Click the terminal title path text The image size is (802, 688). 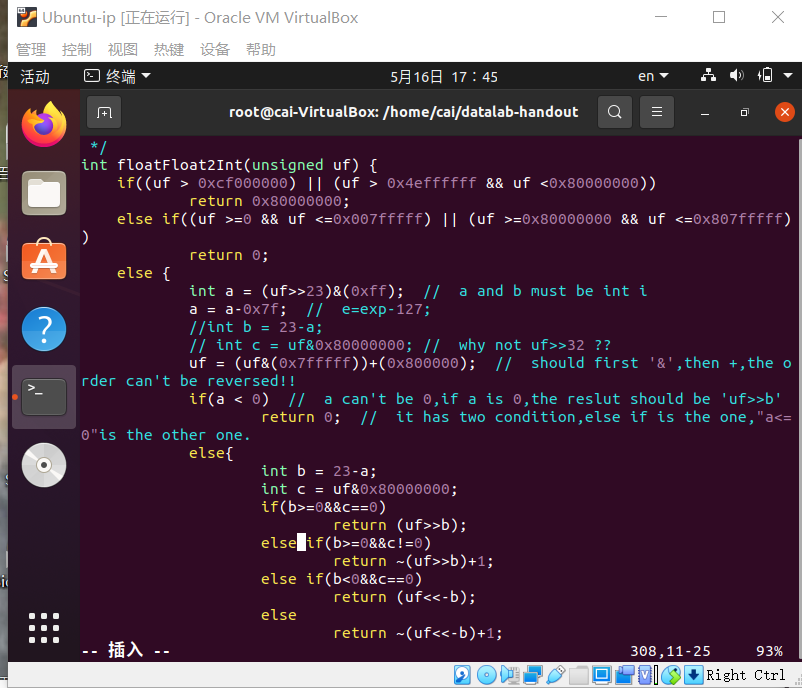[x=404, y=112]
